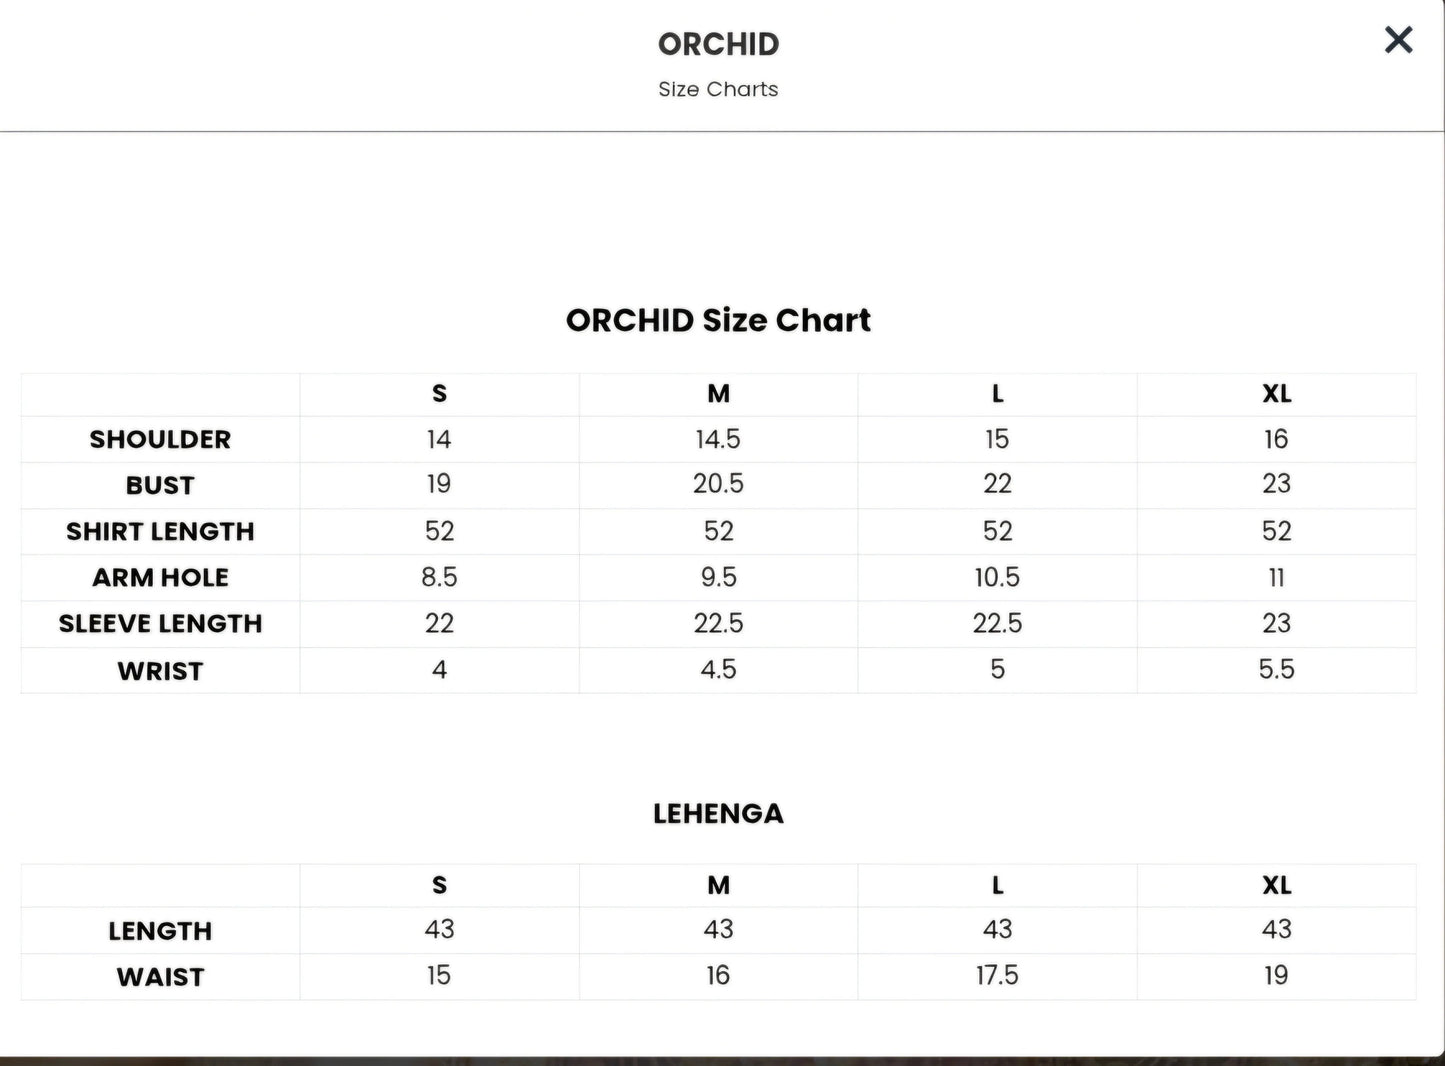Select the S shoulder value 14

[439, 439]
